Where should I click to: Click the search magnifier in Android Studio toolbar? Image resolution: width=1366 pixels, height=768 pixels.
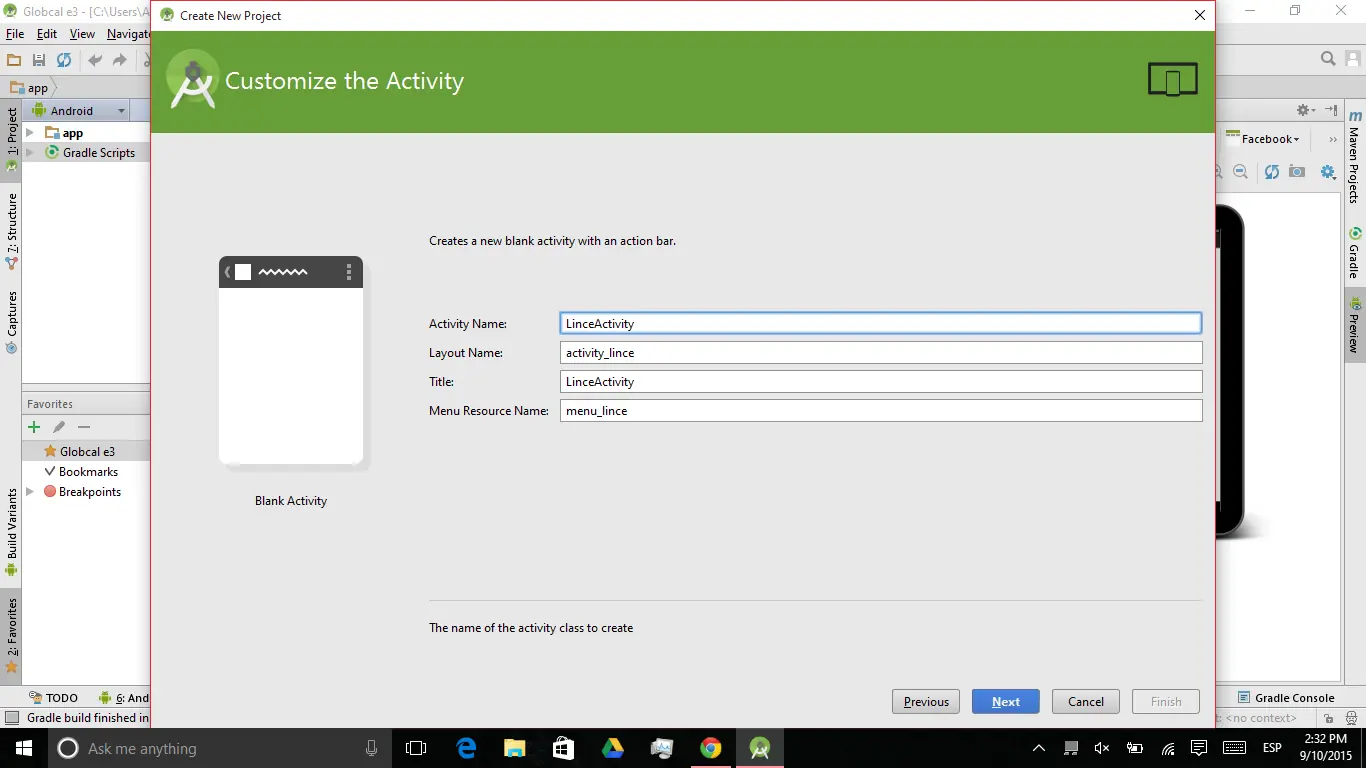(1328, 59)
